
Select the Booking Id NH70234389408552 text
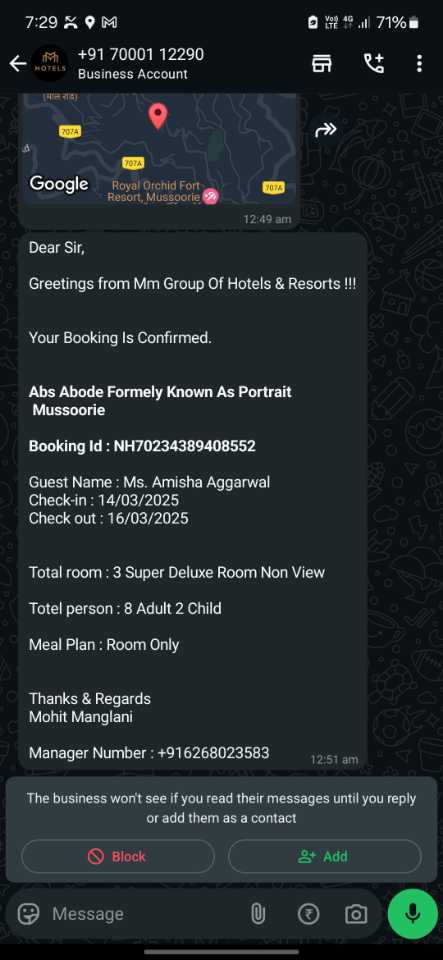tap(142, 446)
